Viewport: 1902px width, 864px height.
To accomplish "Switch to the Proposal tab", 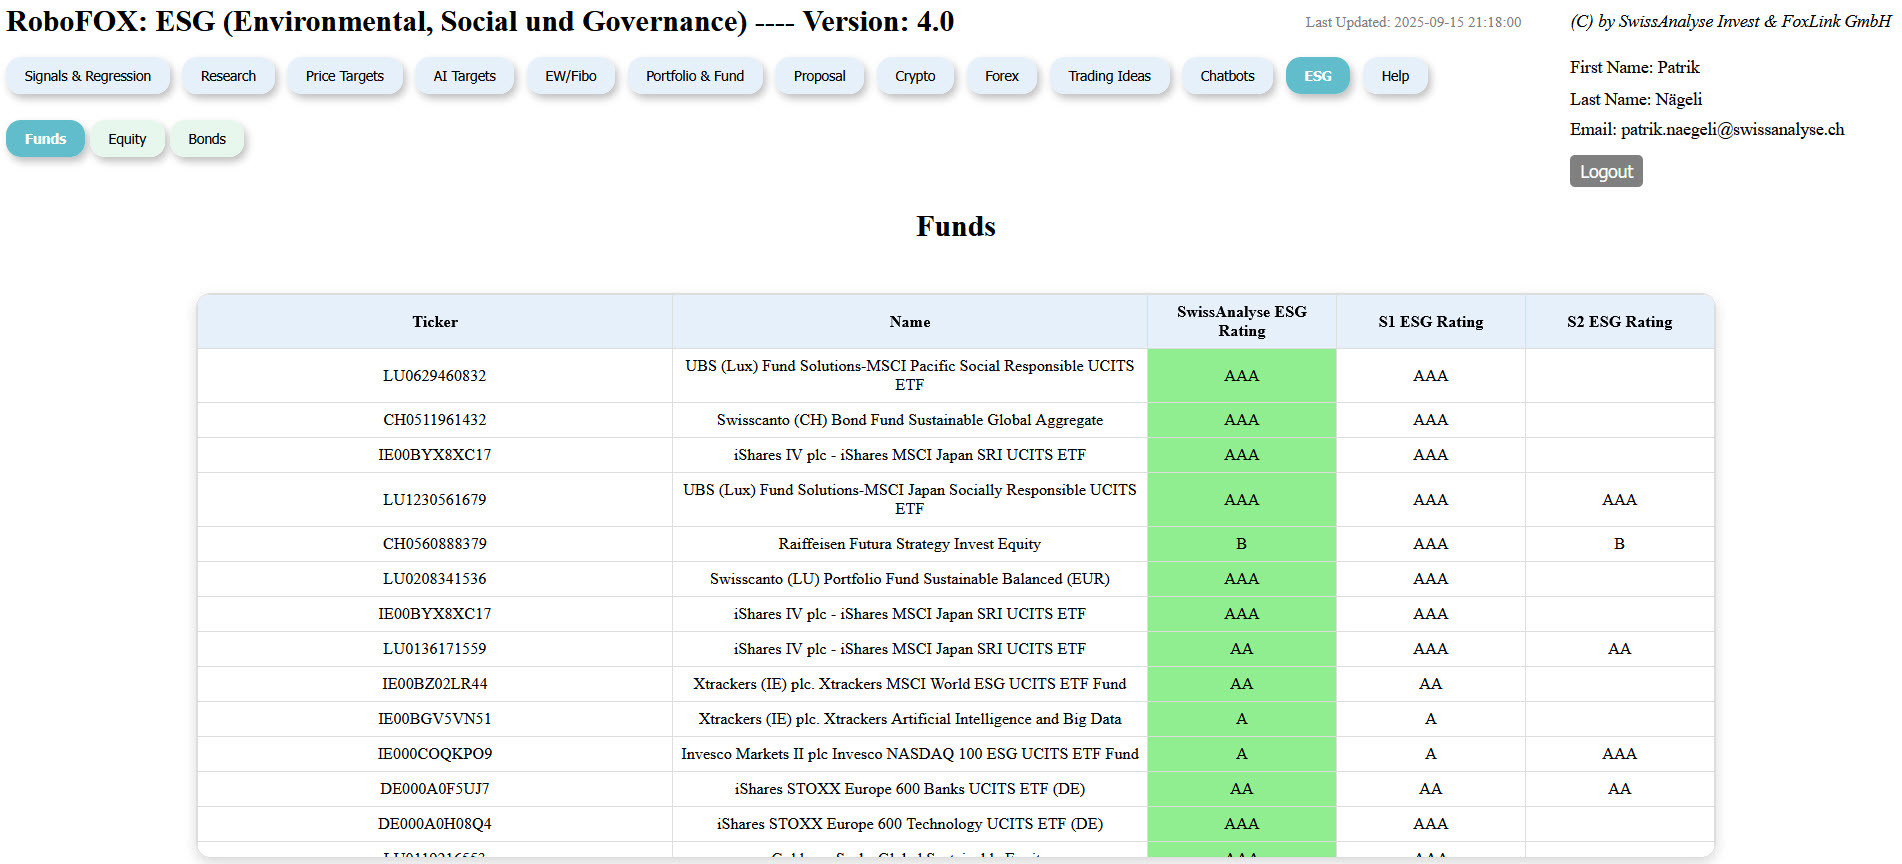I will point(820,76).
